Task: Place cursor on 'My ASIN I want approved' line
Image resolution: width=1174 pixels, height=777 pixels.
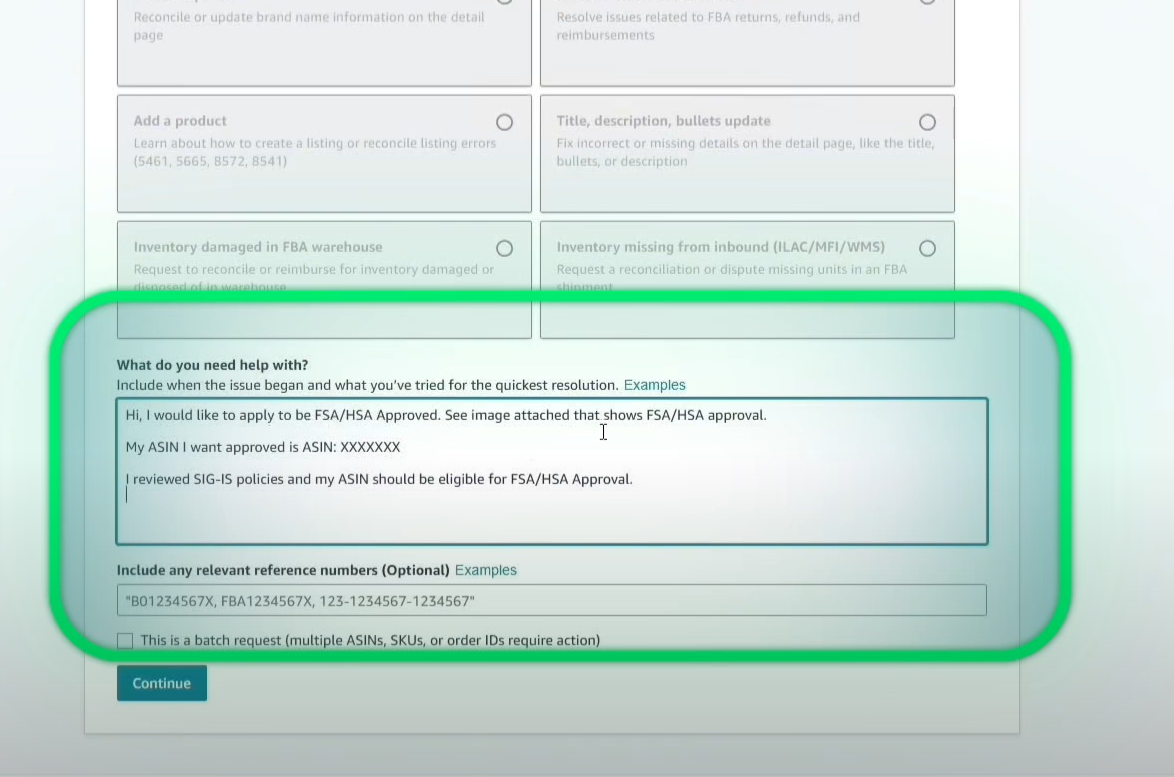Action: pos(262,447)
